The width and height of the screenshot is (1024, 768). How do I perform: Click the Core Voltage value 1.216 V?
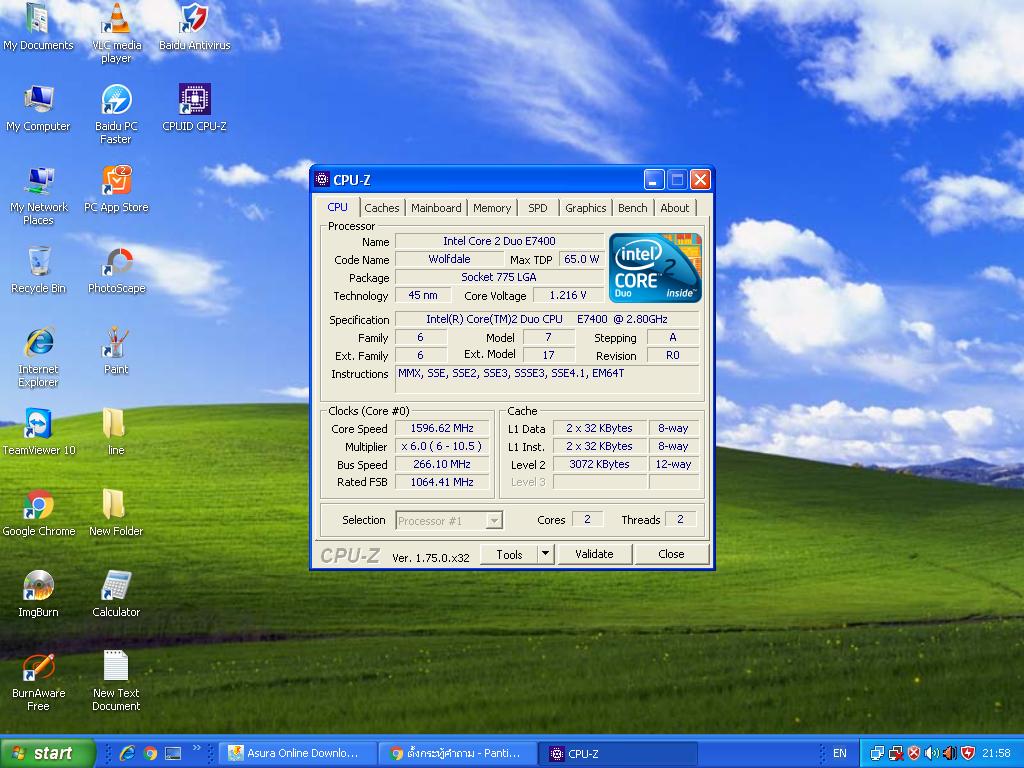(x=568, y=295)
